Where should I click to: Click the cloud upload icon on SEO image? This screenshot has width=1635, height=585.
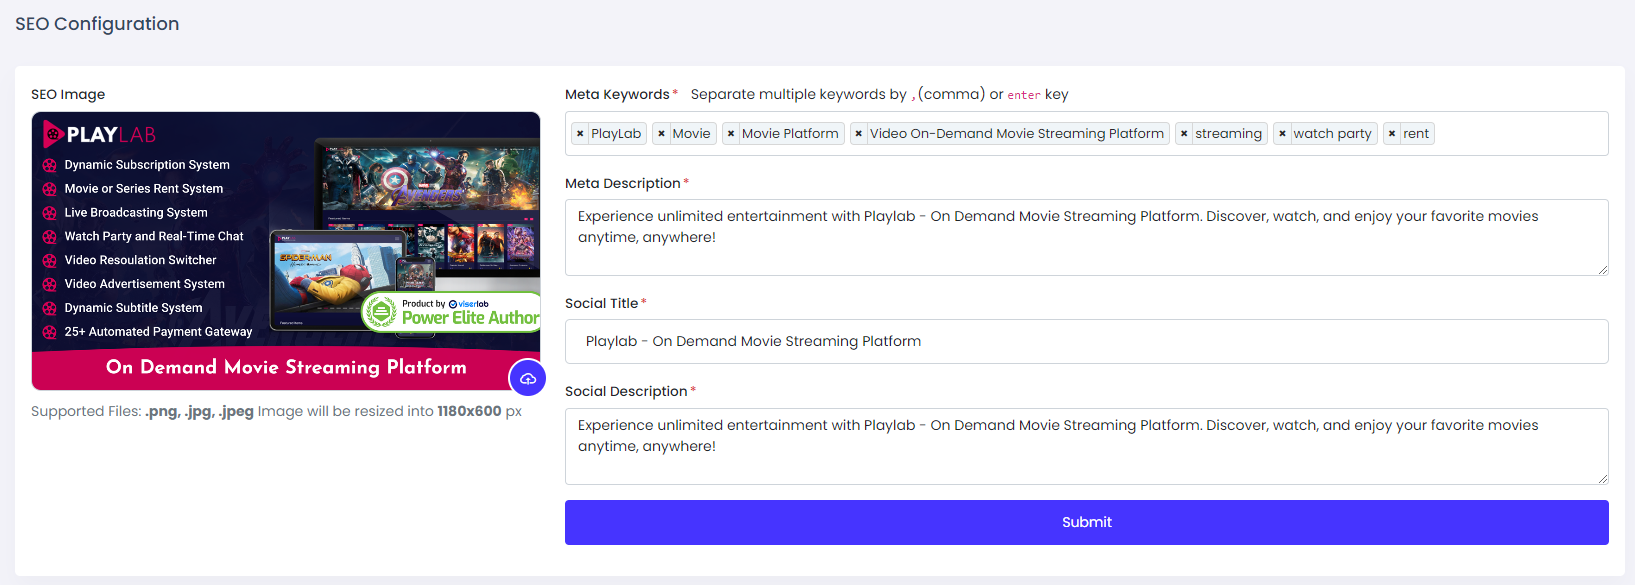(528, 378)
